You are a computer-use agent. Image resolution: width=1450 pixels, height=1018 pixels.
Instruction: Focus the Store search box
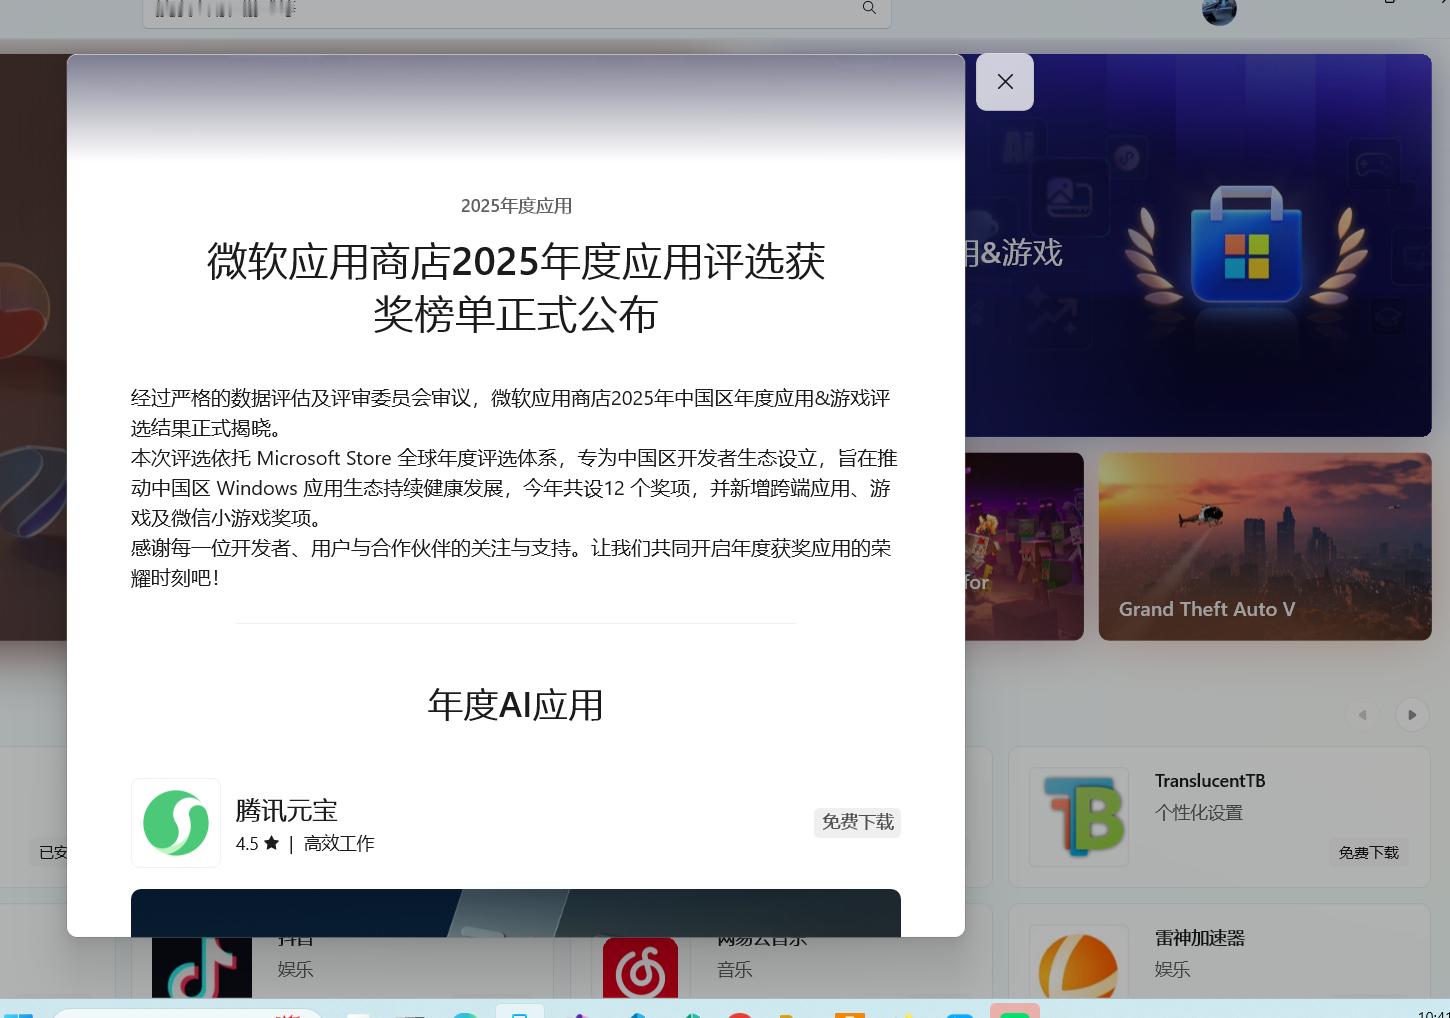[x=517, y=13]
